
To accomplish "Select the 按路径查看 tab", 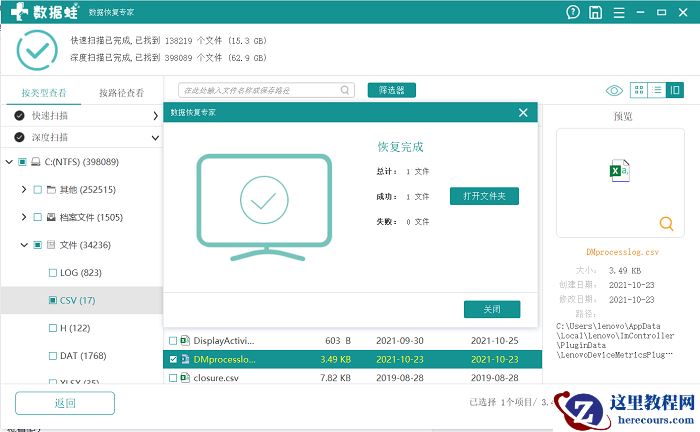I will click(121, 93).
